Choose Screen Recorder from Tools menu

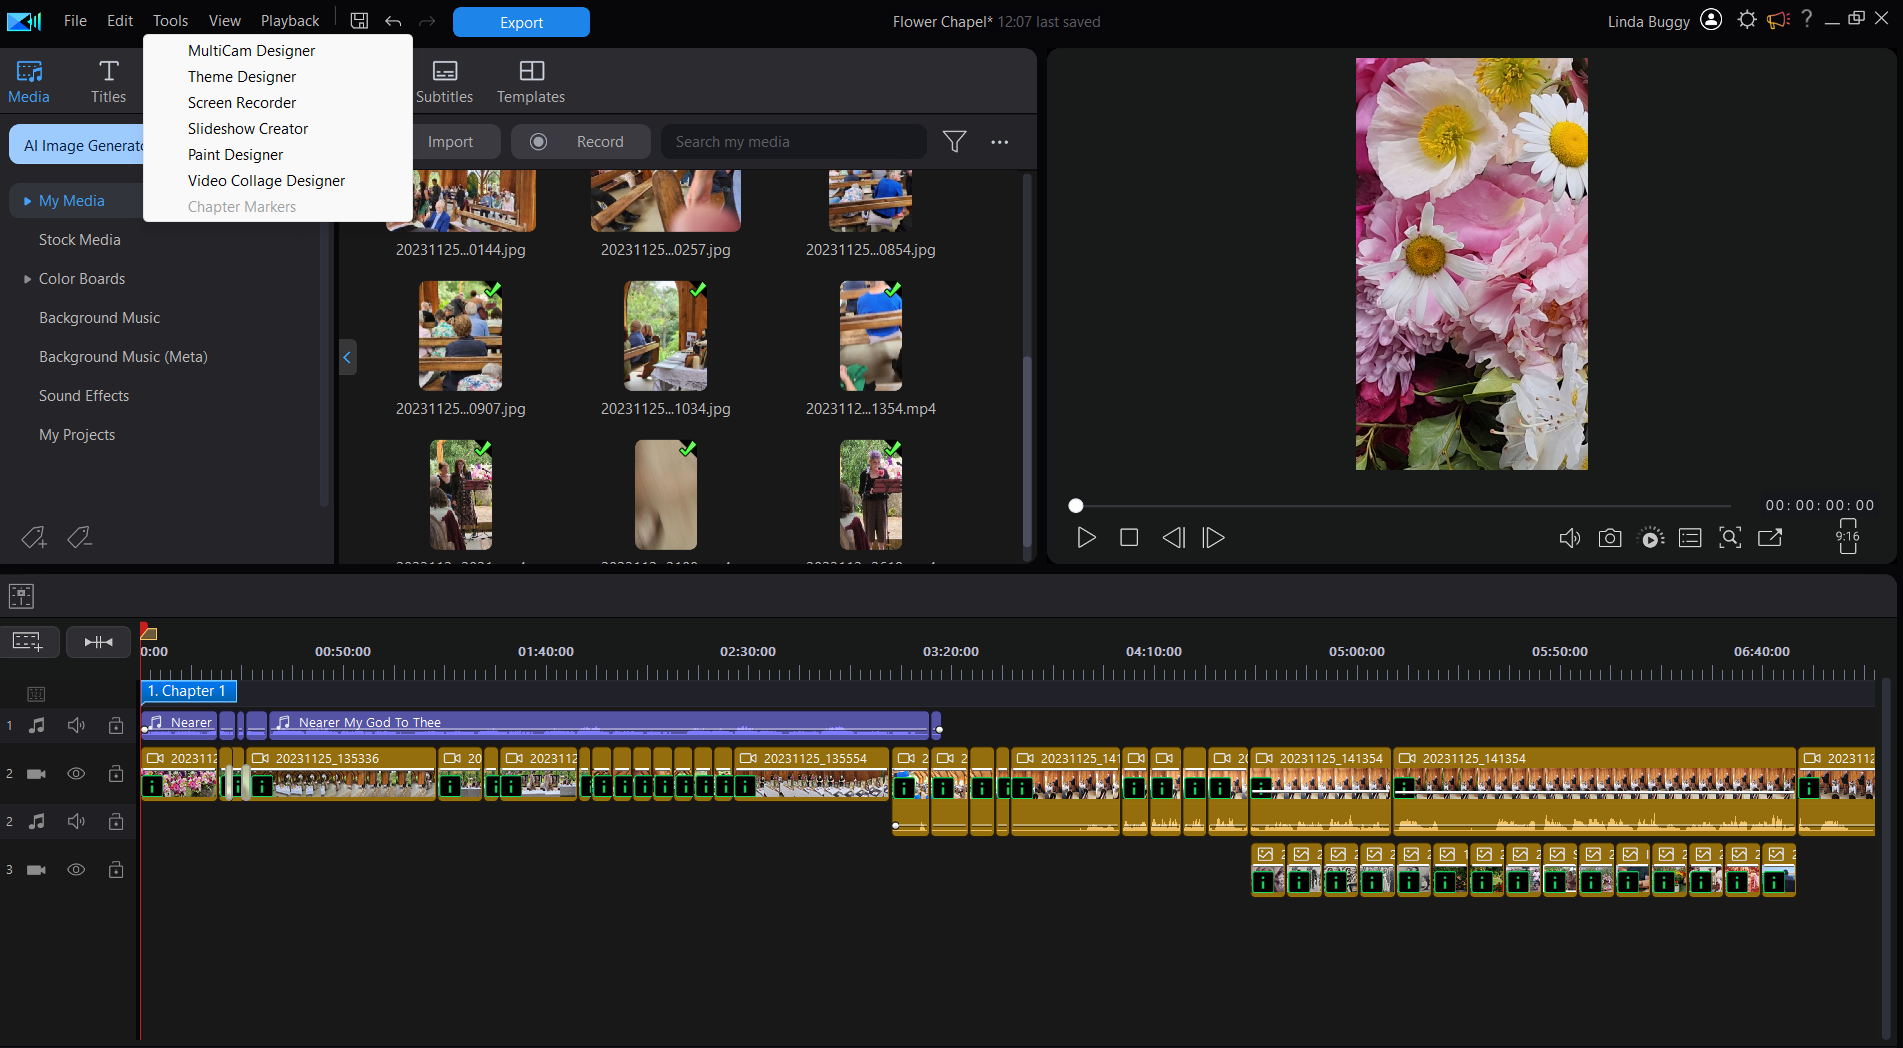click(x=242, y=103)
